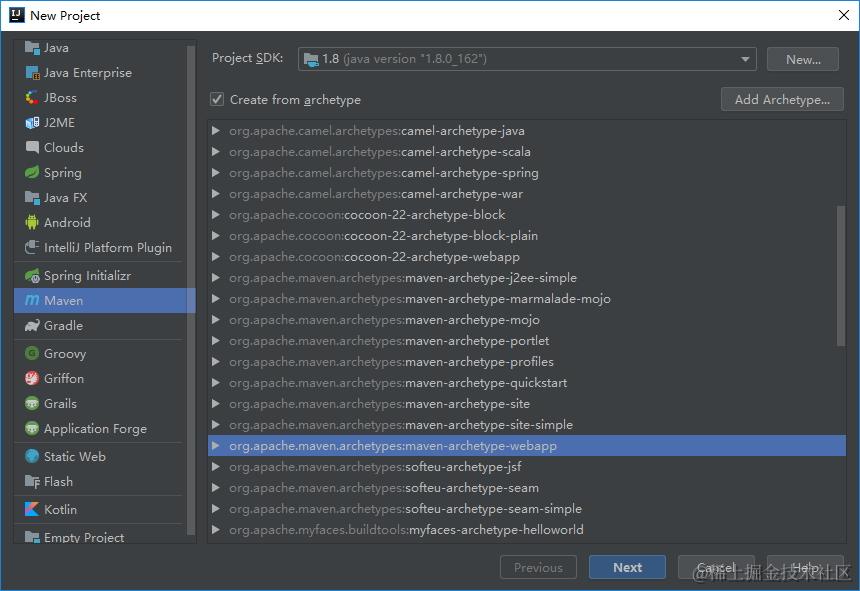860x591 pixels.
Task: Select Kotlin project type
Action: click(x=100, y=509)
